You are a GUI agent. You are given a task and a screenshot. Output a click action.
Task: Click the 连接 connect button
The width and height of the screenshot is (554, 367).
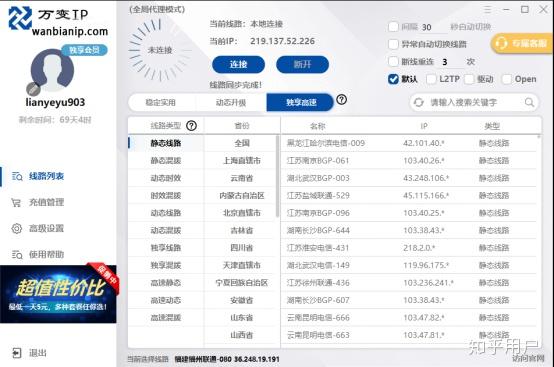pyautogui.click(x=238, y=64)
